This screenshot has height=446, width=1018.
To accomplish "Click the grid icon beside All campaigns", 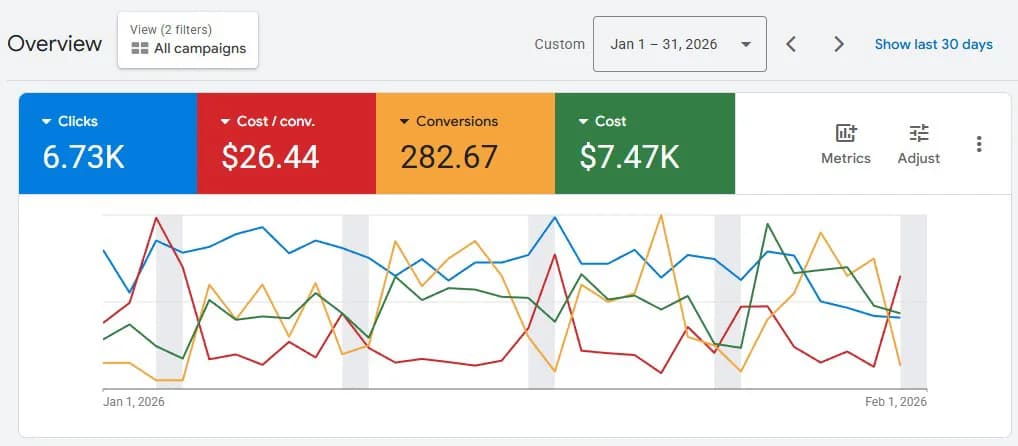I will [140, 49].
